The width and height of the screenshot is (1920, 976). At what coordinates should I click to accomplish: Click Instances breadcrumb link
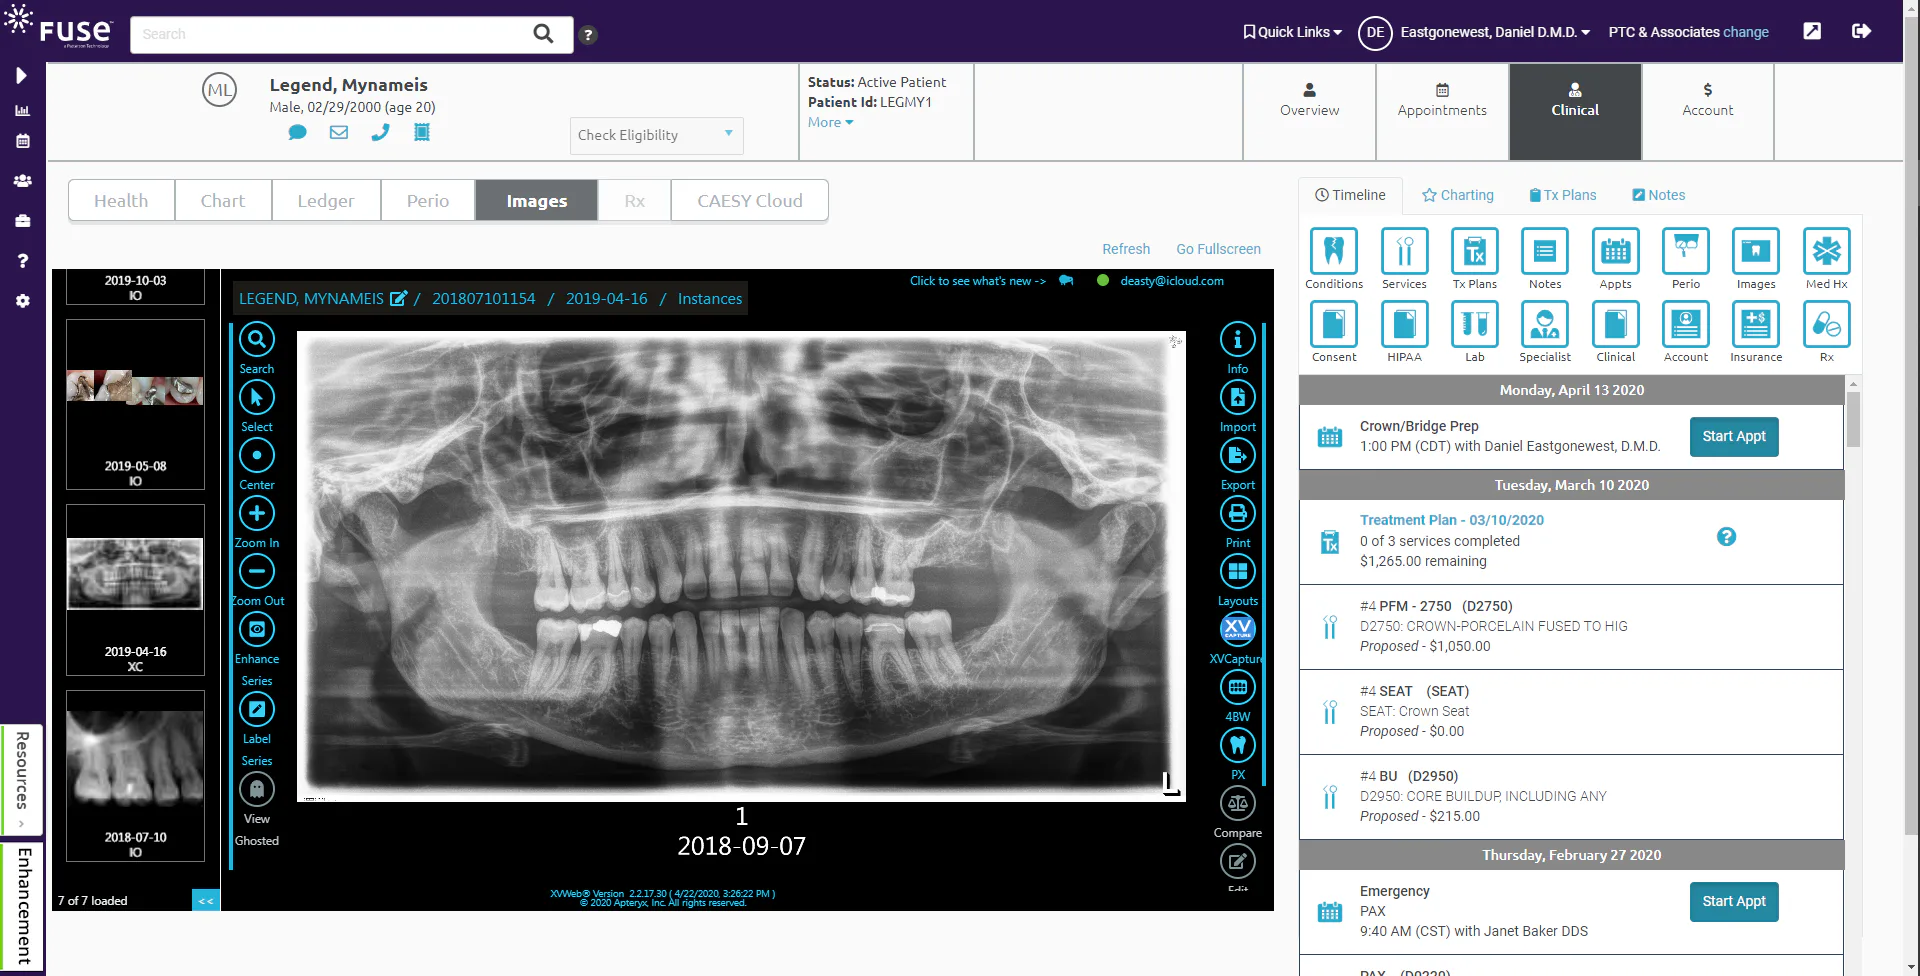point(710,299)
